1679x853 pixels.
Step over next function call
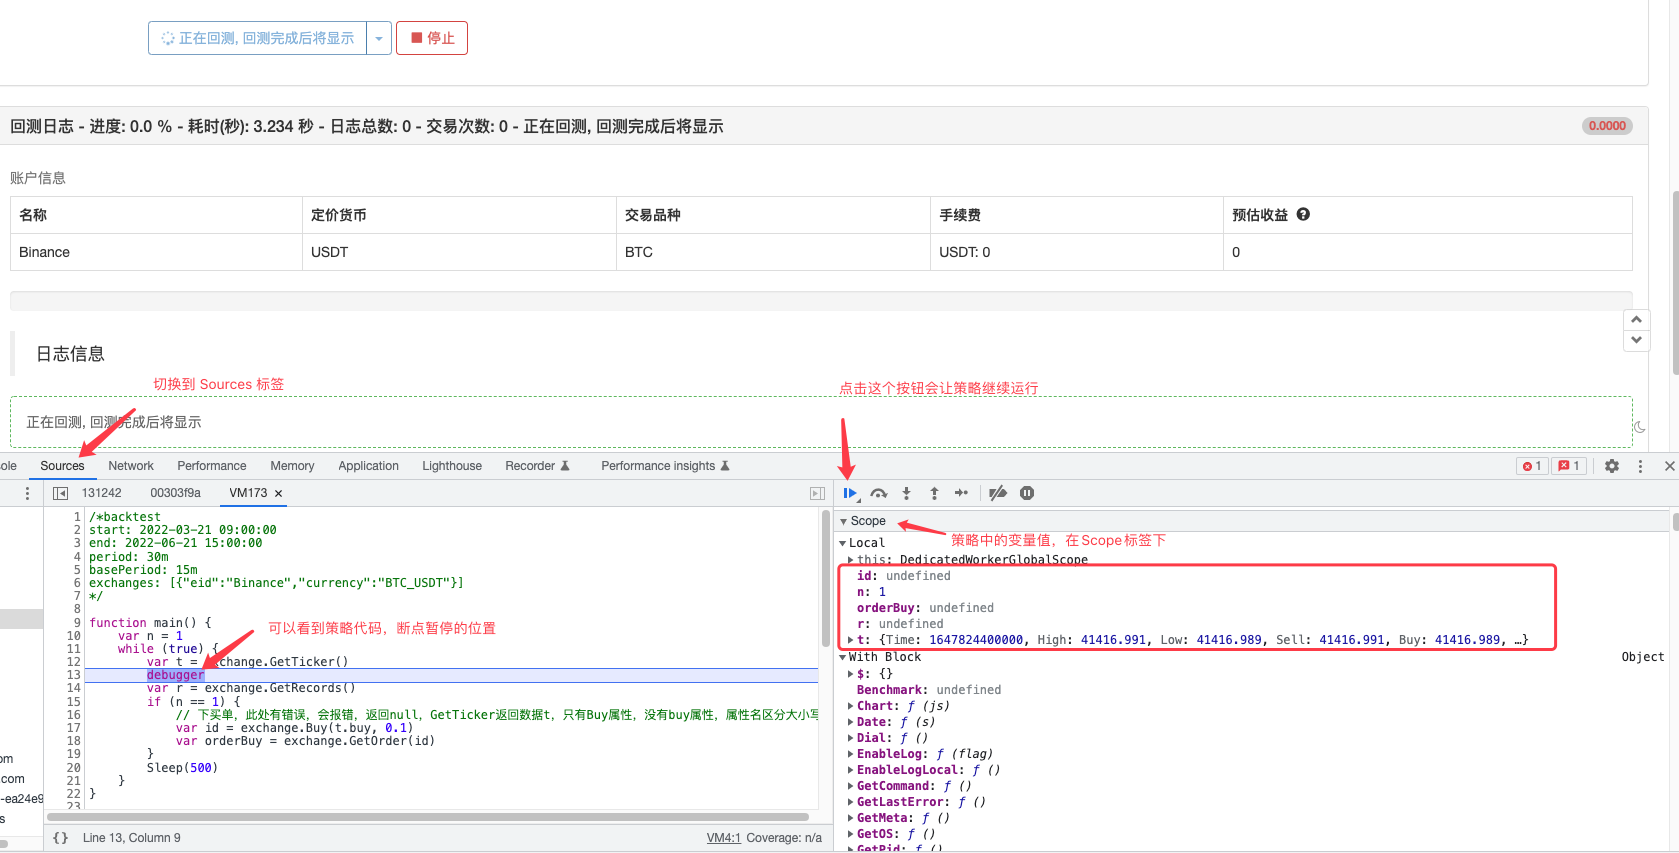pyautogui.click(x=878, y=493)
